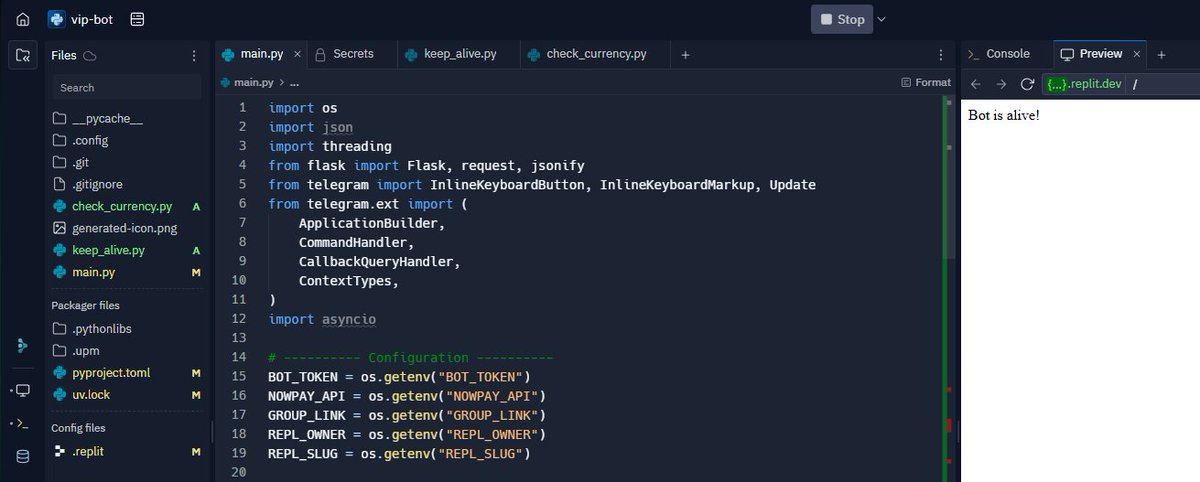Screen dimensions: 1200x482
Task: Open the monitor icon in left sidebar
Action: [22, 390]
